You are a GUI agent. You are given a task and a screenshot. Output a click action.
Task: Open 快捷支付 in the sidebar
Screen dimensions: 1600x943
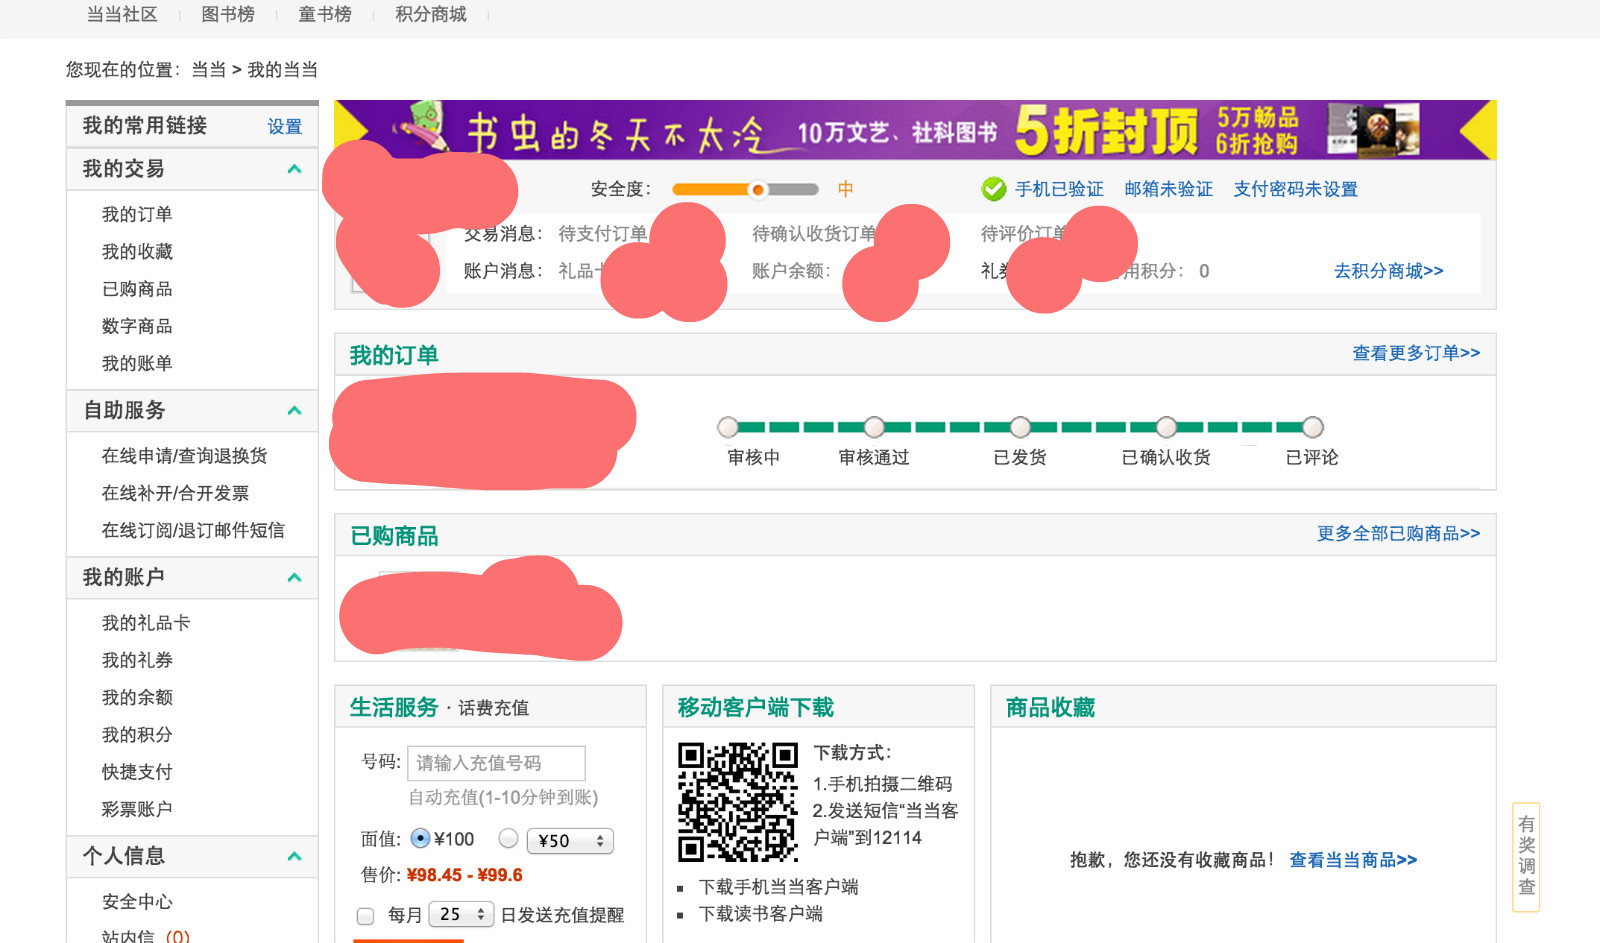[x=137, y=772]
